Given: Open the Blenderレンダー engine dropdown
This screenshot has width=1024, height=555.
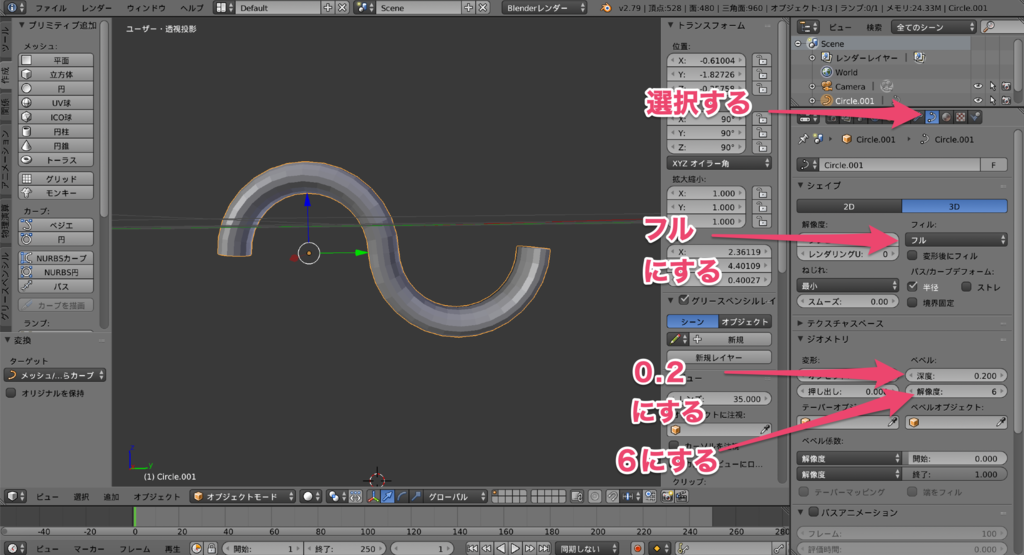Looking at the screenshot, I should point(544,8).
